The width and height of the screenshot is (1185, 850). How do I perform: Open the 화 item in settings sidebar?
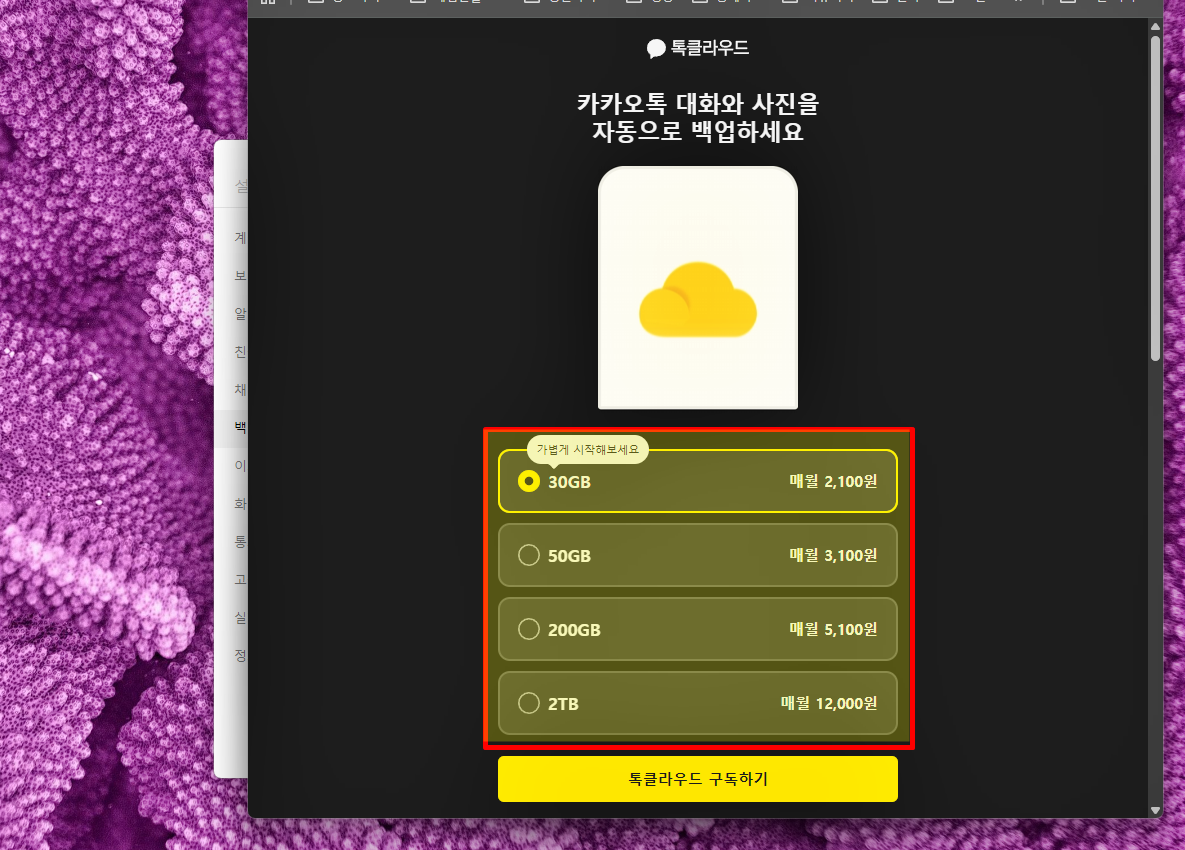(240, 504)
